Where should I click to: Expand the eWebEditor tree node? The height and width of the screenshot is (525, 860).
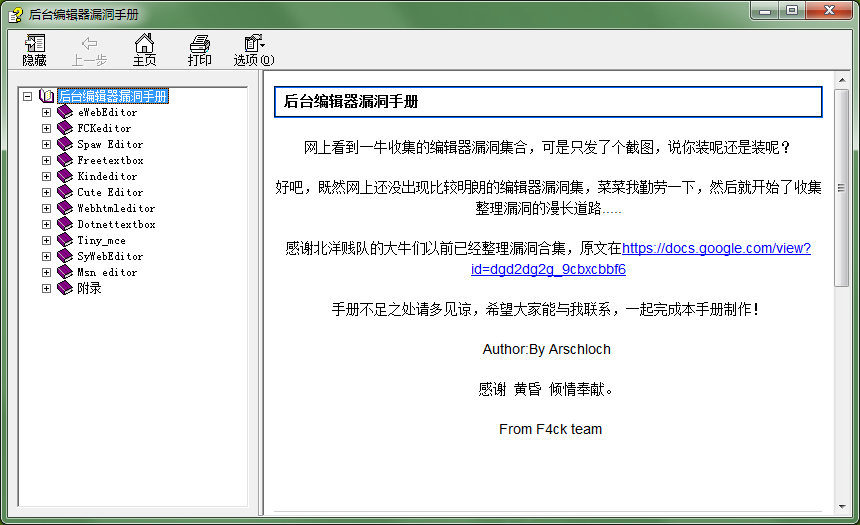tap(47, 112)
